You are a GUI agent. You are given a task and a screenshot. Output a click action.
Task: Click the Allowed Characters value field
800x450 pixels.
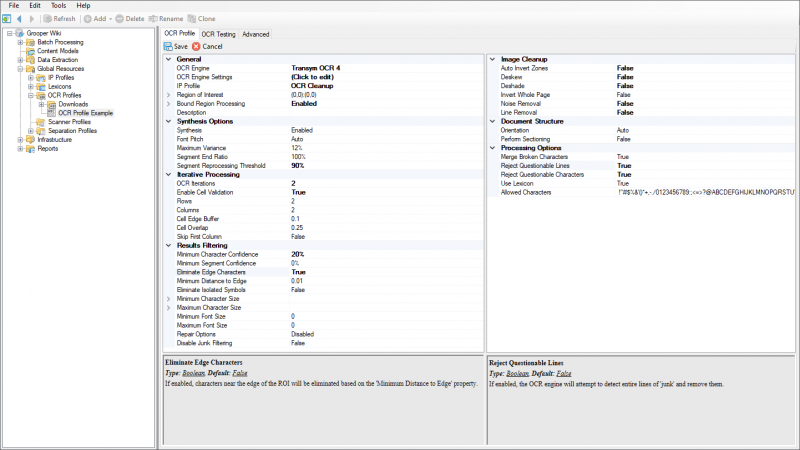(x=705, y=192)
